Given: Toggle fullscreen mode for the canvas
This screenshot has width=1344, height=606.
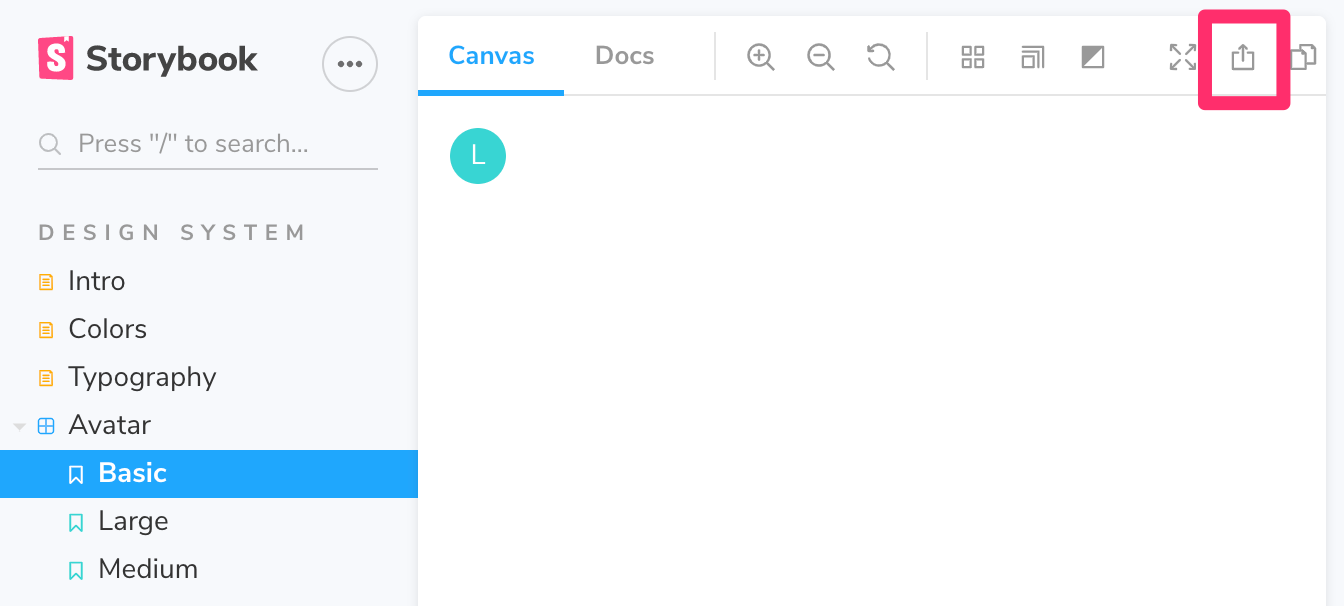Looking at the screenshot, I should pos(1181,57).
